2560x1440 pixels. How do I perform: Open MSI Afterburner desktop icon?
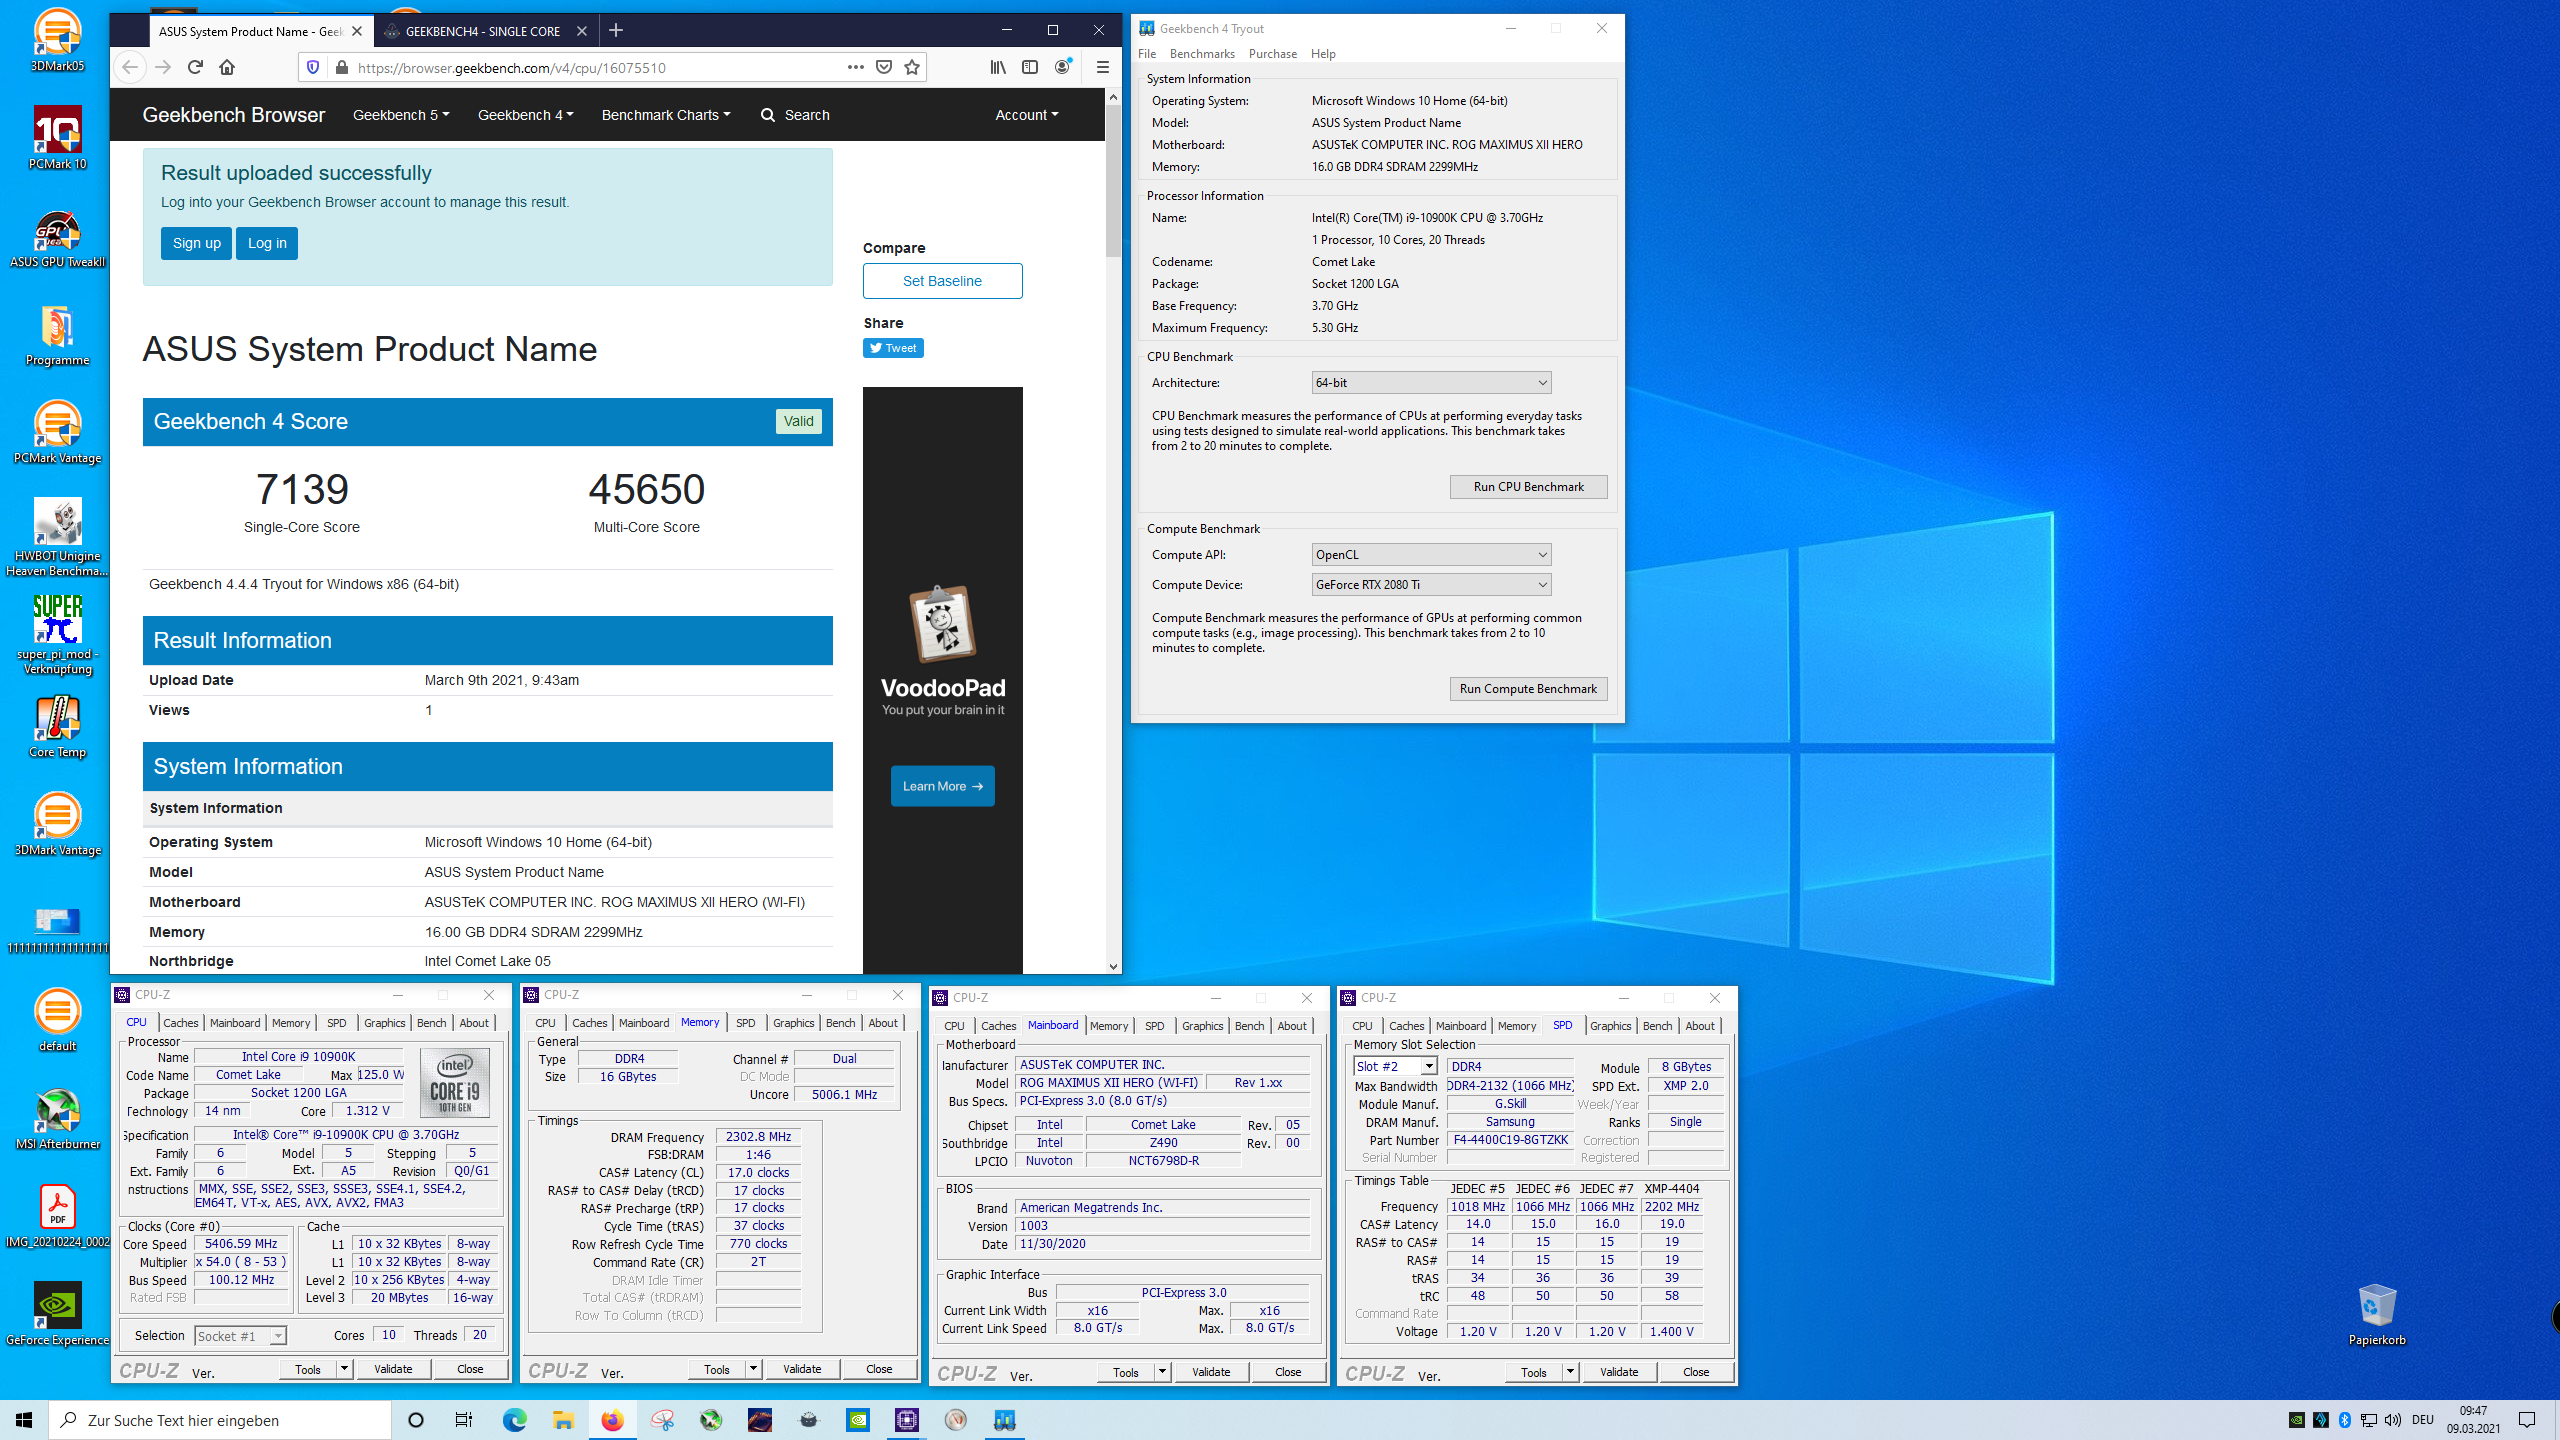(x=57, y=1120)
